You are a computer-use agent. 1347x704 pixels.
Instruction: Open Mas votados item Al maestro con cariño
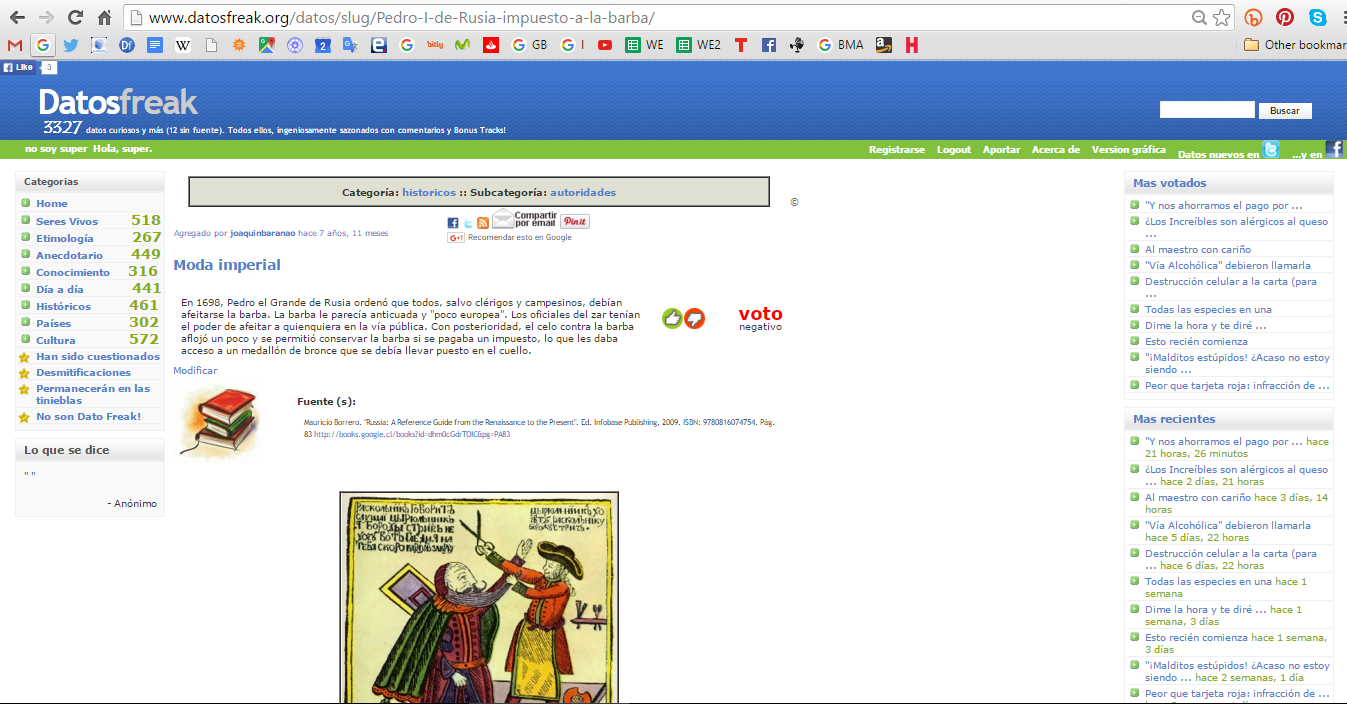point(1198,250)
